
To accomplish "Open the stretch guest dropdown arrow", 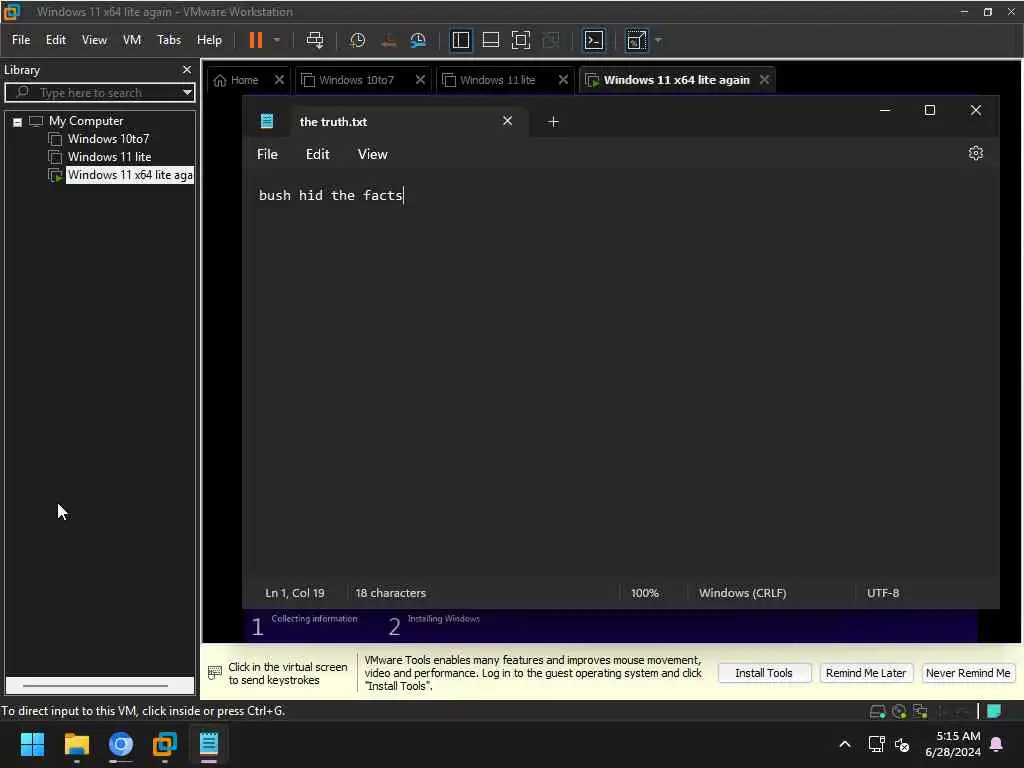I will (658, 40).
